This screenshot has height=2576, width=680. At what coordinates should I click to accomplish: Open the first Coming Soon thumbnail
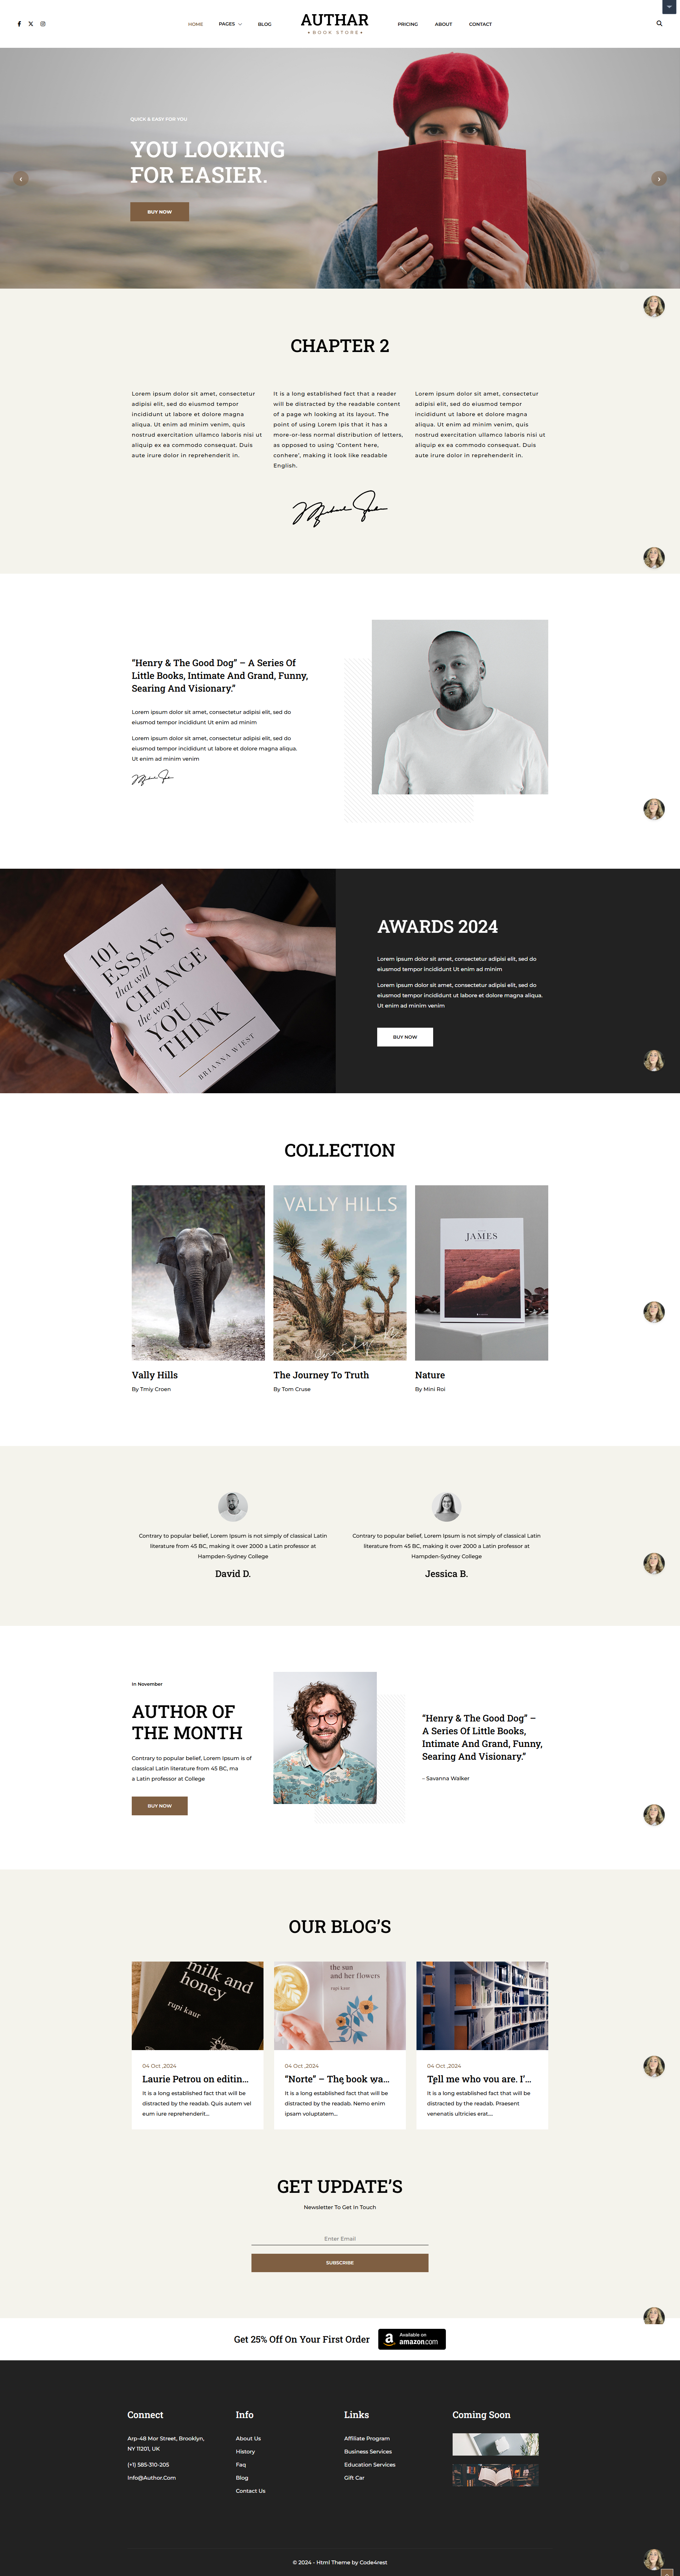coord(495,2444)
